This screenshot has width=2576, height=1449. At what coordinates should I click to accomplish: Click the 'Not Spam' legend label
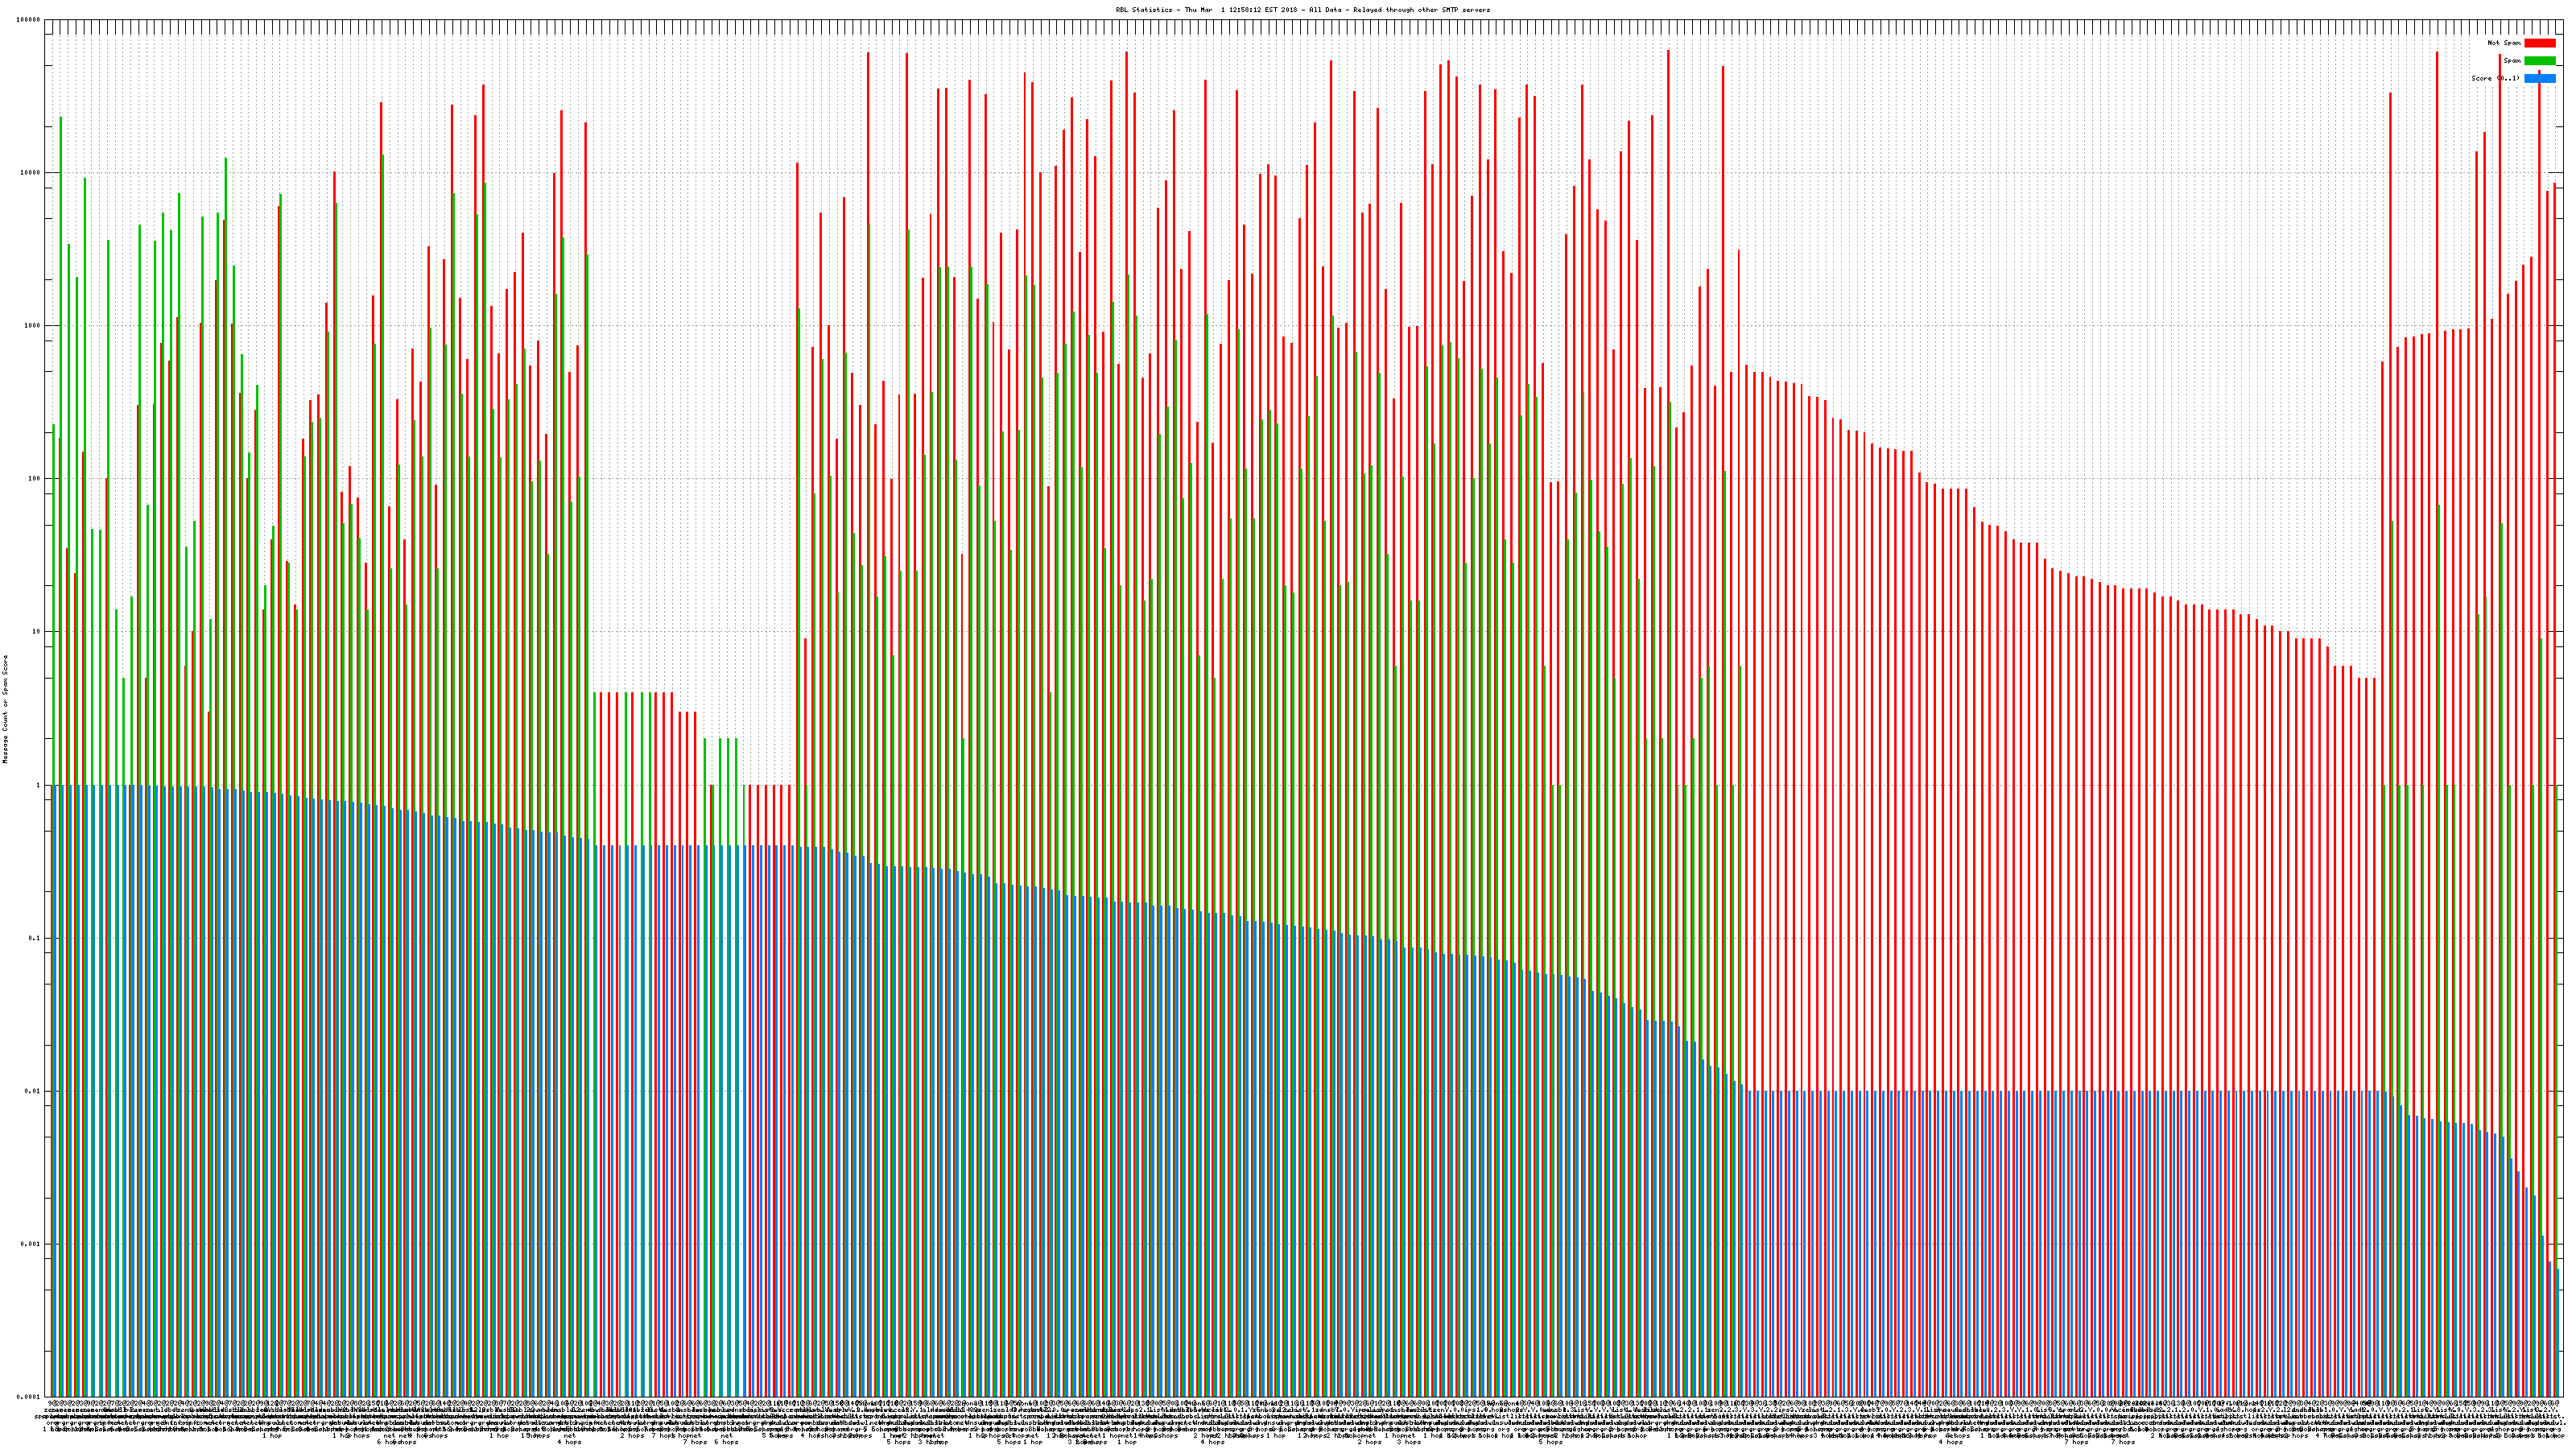(2504, 43)
